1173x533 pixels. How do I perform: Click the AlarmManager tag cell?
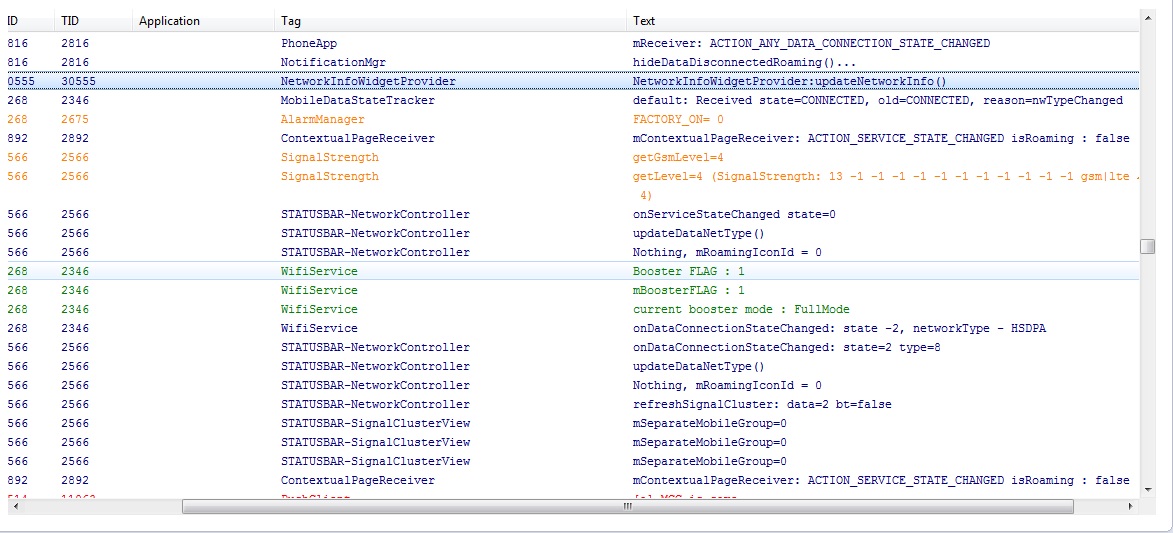(322, 119)
